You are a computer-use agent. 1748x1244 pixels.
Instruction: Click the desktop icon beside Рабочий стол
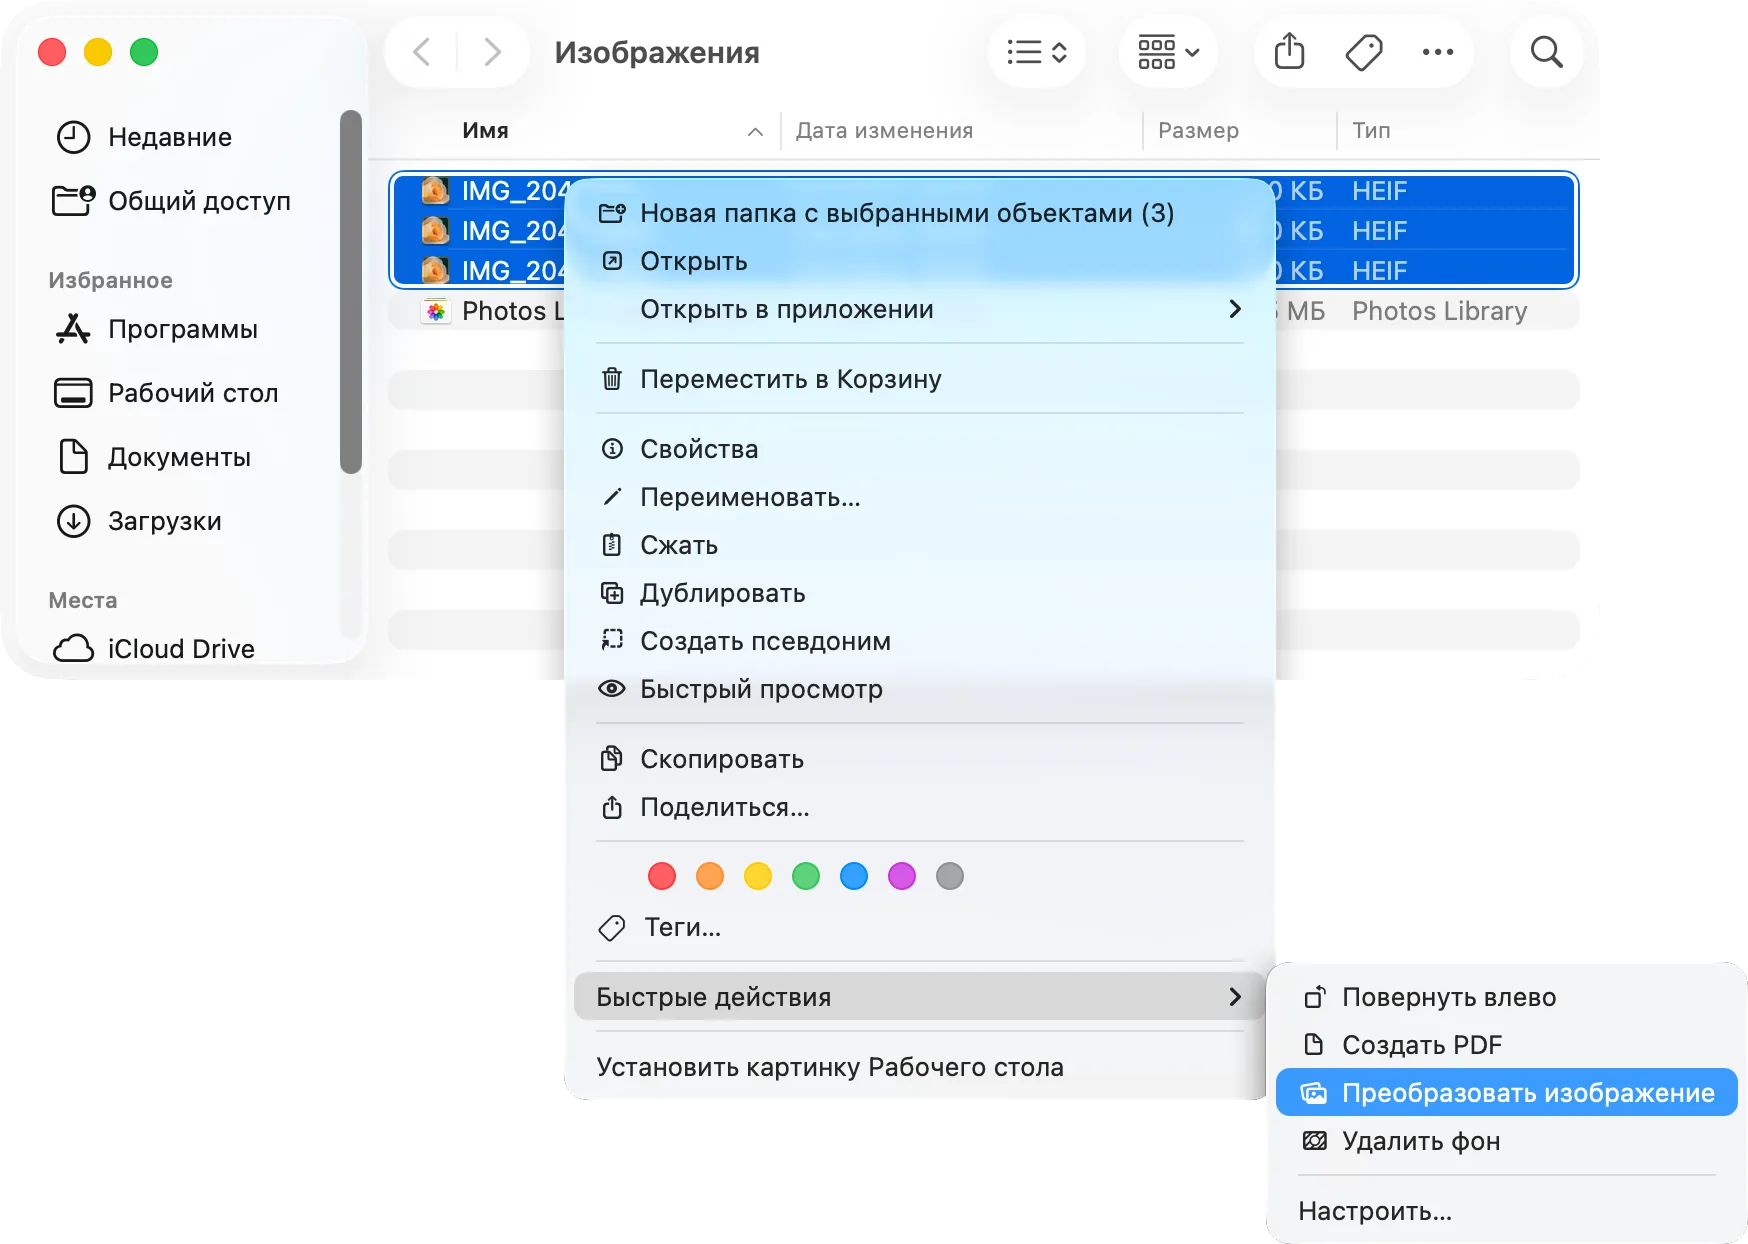click(73, 393)
